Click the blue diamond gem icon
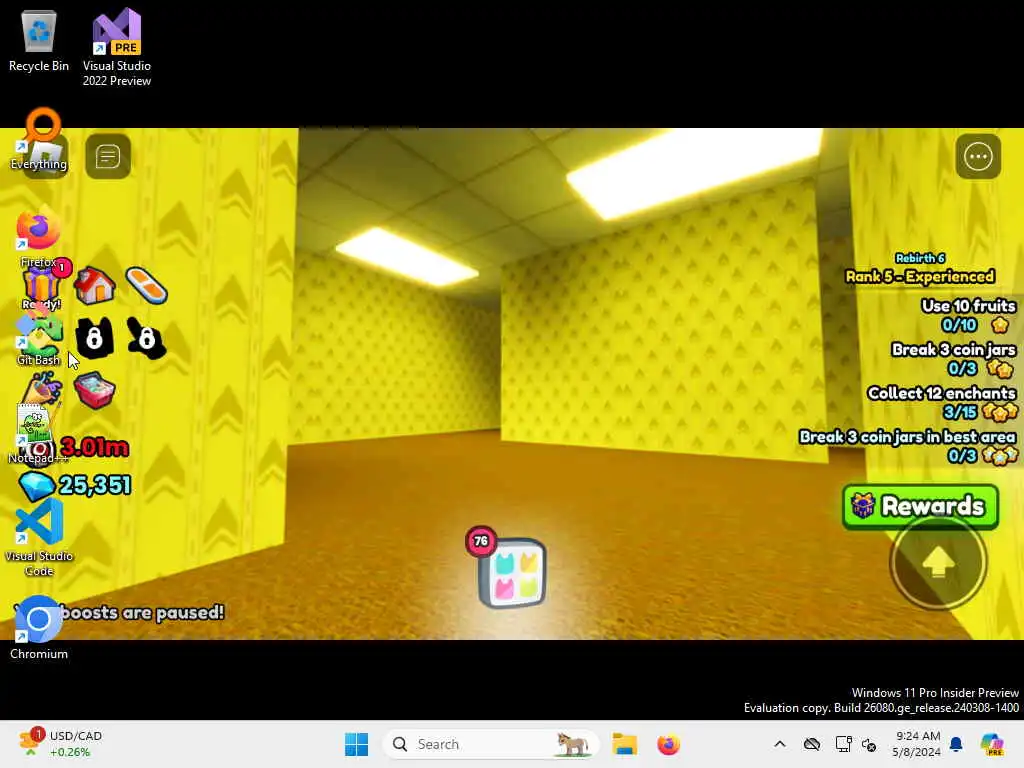Screen dimensions: 1024x768 [37, 486]
